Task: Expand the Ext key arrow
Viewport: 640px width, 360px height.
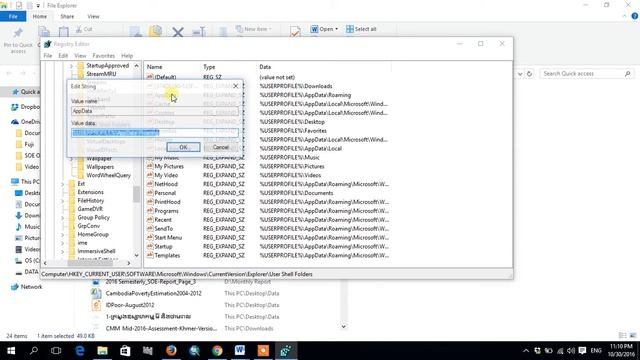Action: 63,184
